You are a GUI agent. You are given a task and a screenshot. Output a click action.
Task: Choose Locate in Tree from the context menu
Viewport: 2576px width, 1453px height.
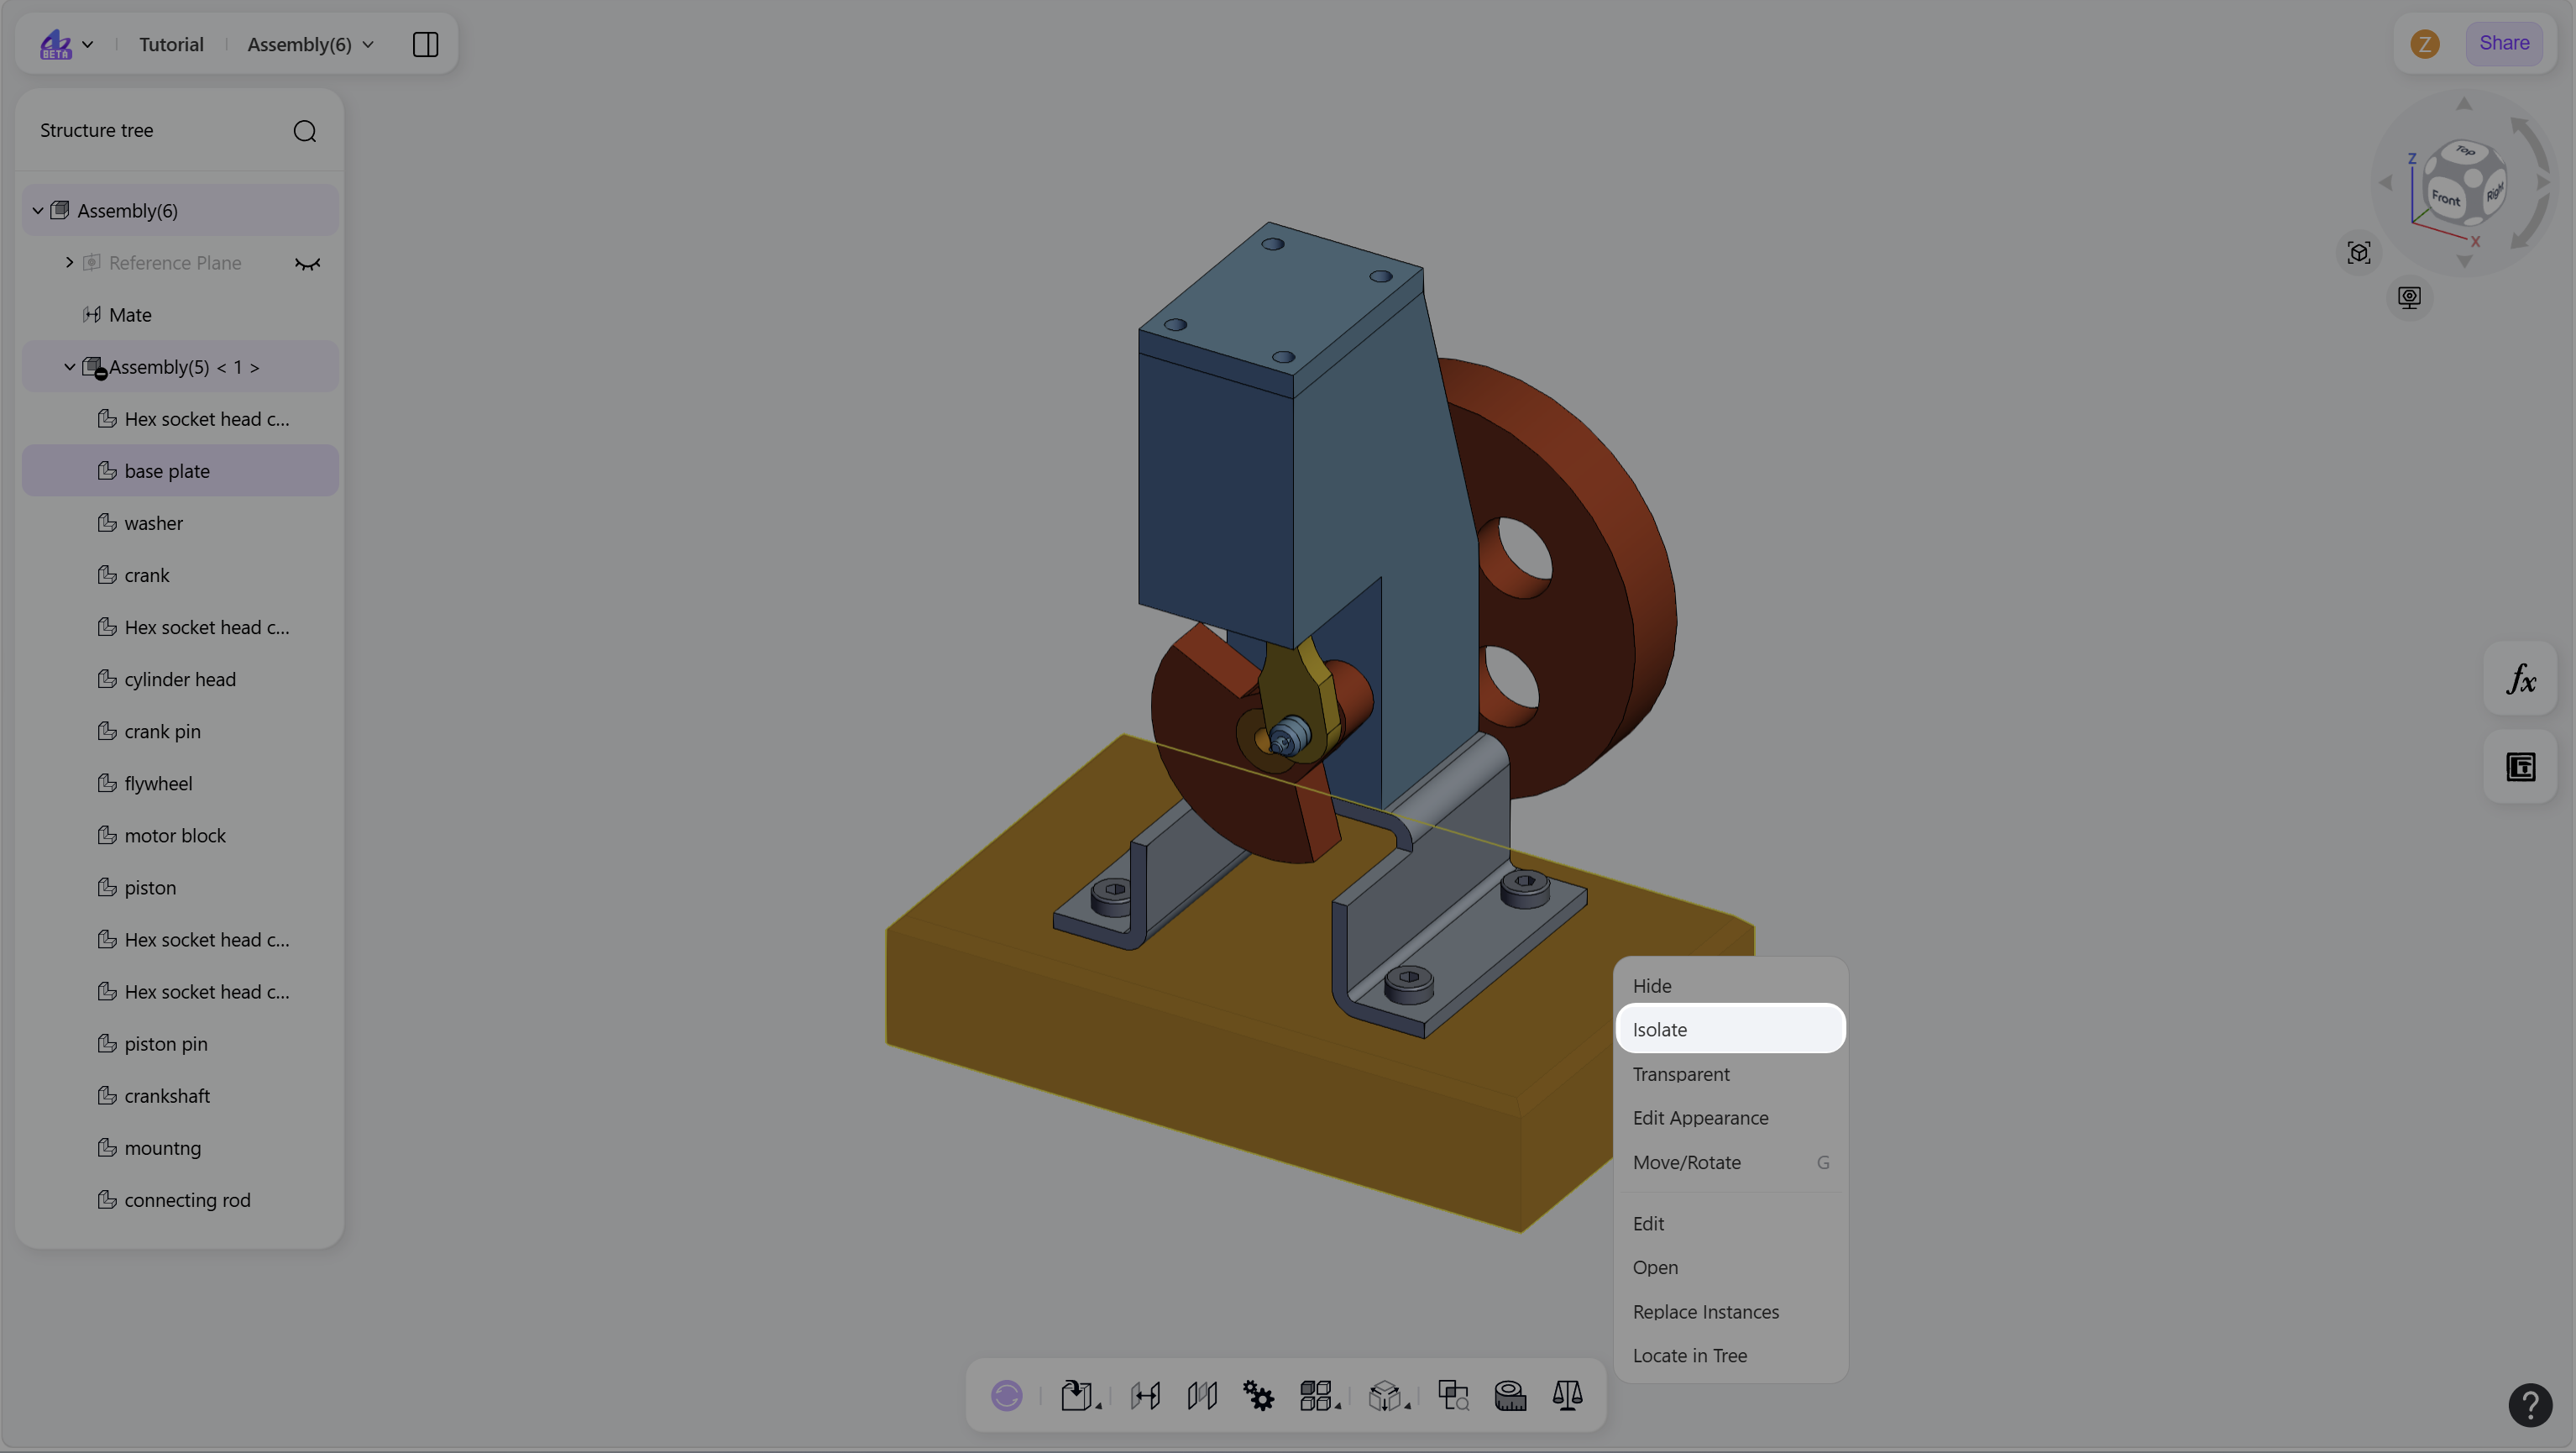coord(1730,1355)
